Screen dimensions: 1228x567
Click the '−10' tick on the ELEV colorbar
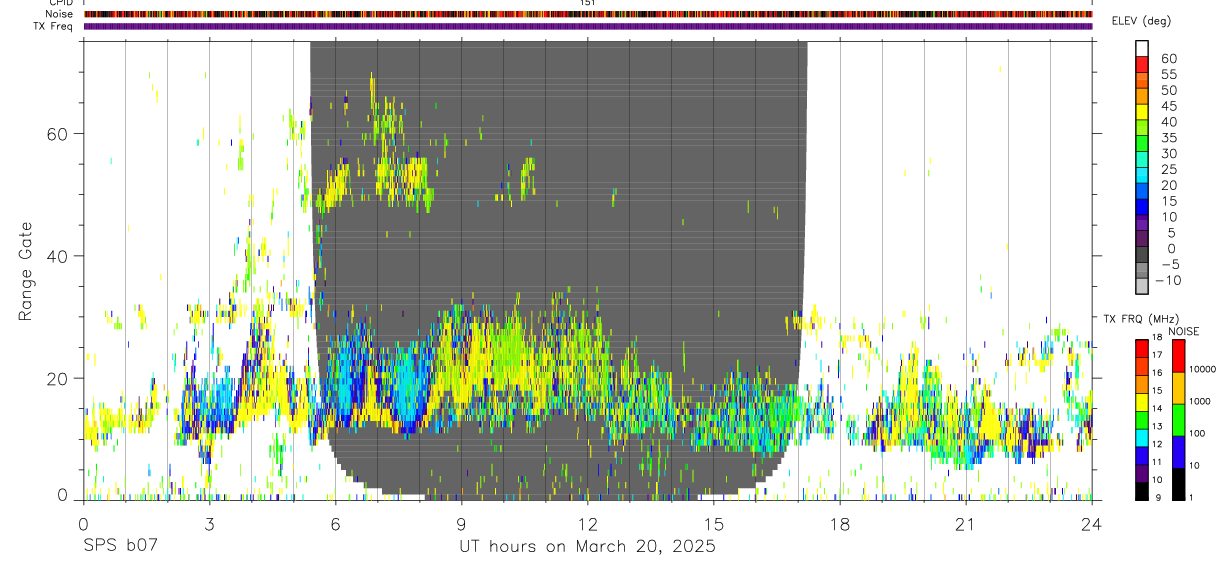[x=1167, y=280]
